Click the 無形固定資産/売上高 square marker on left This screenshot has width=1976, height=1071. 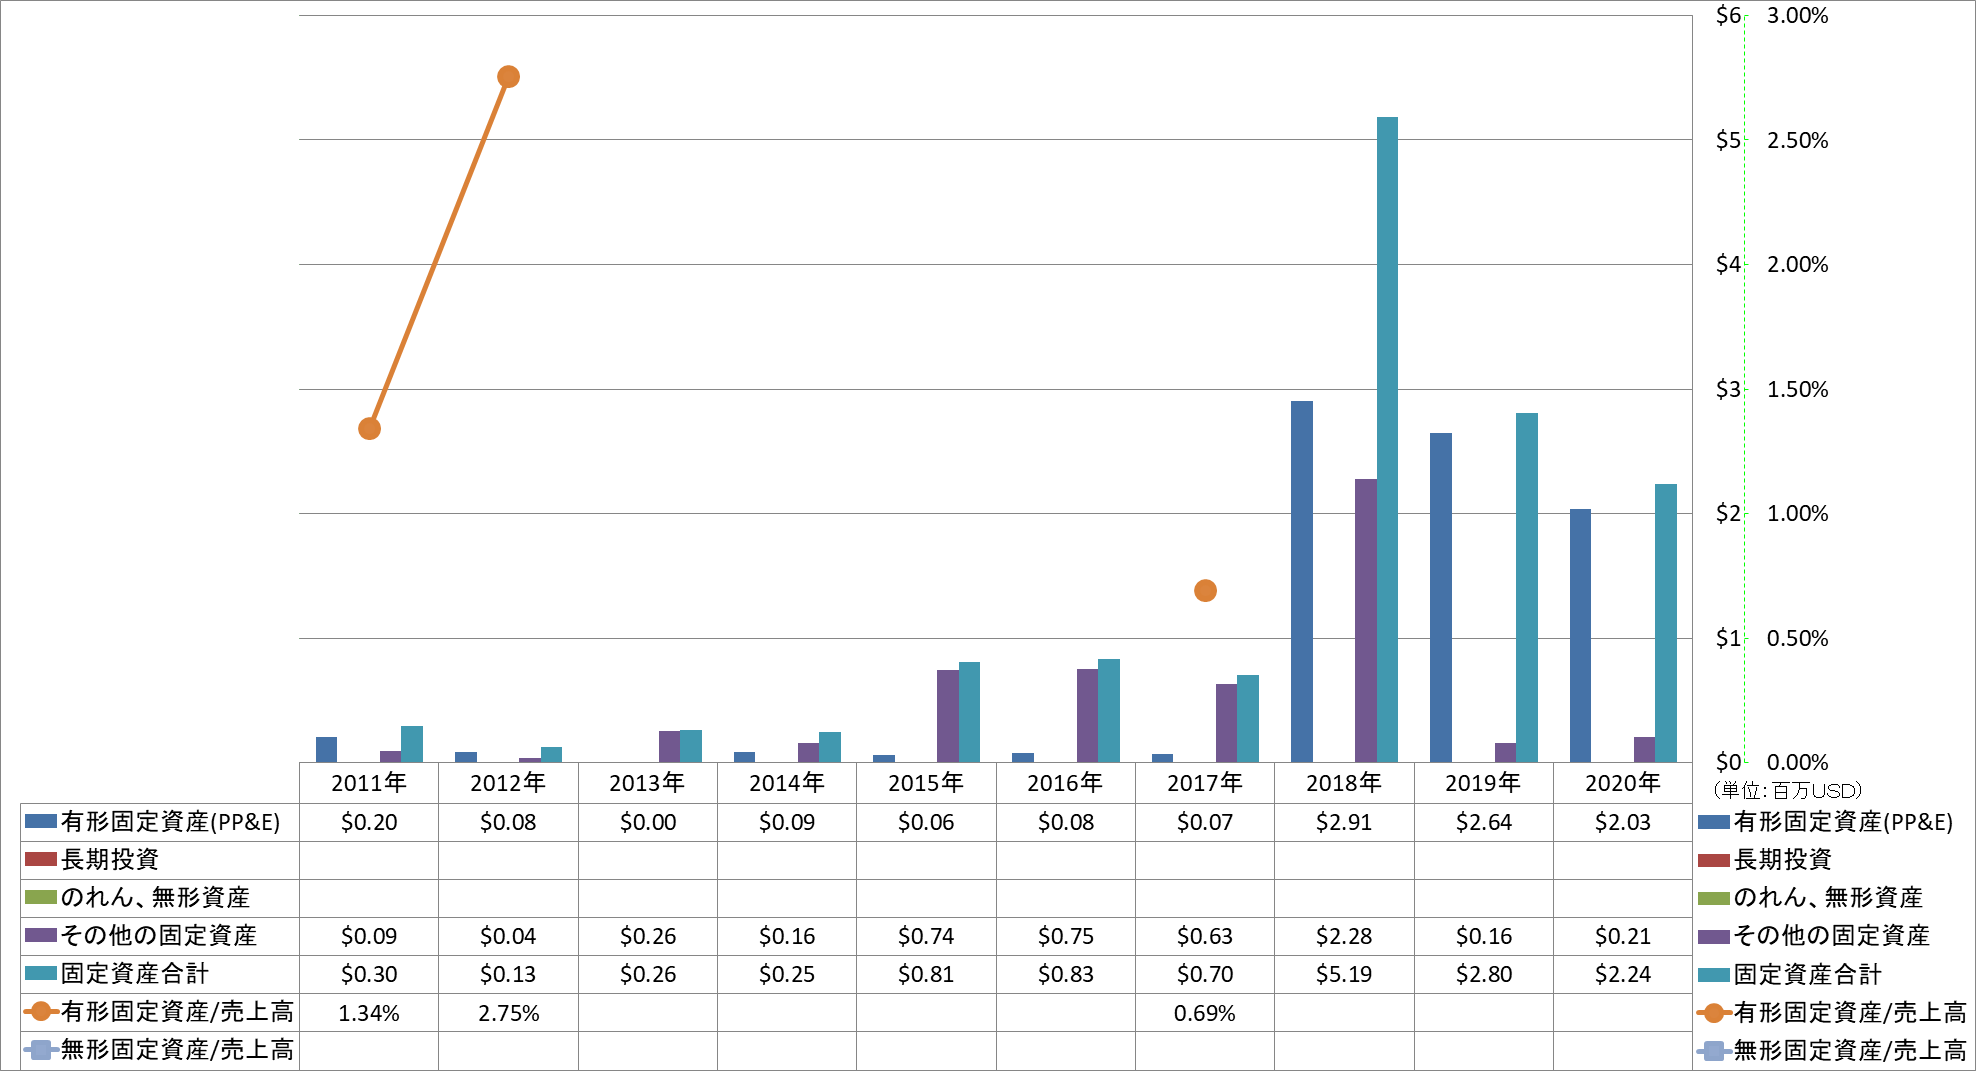click(x=40, y=1049)
